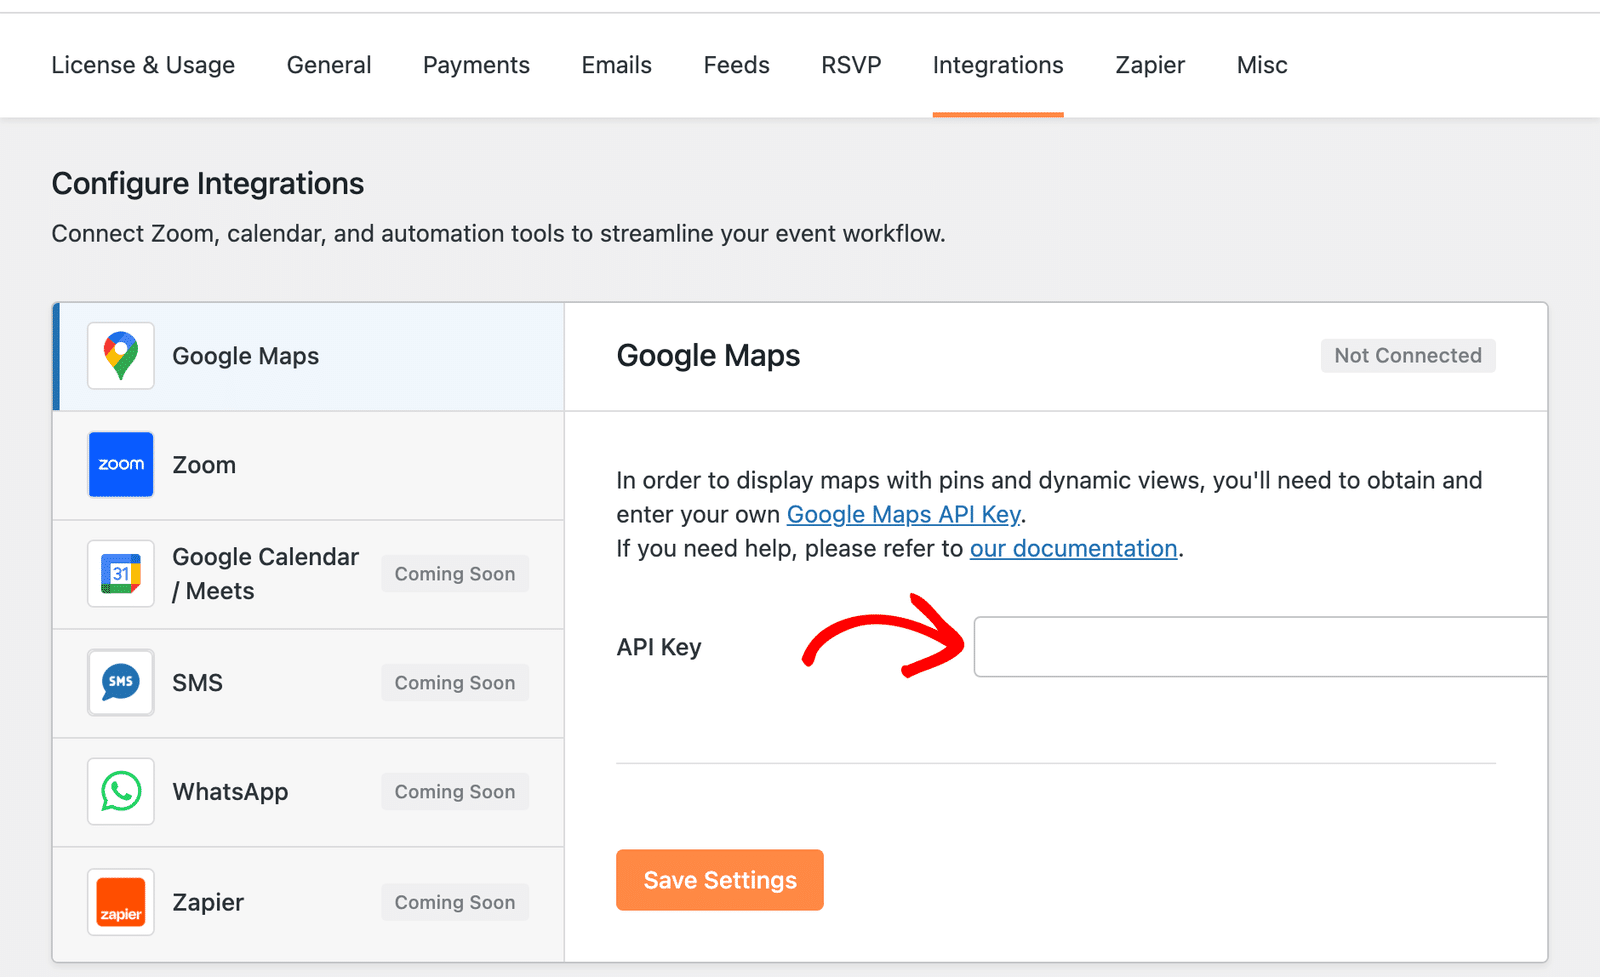Viewport: 1600px width, 977px height.
Task: Select the Zoom label in the integrations list
Action: [x=204, y=465]
